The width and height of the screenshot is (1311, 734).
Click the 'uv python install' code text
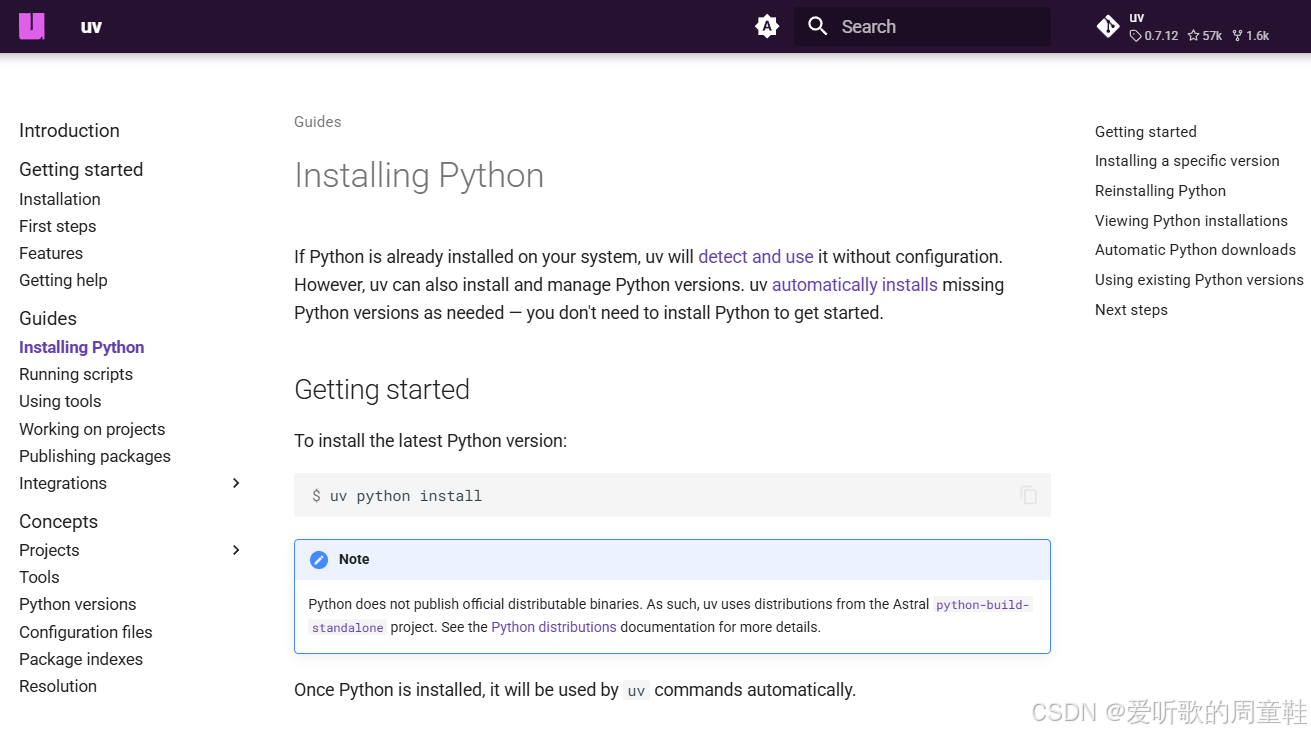pos(406,496)
